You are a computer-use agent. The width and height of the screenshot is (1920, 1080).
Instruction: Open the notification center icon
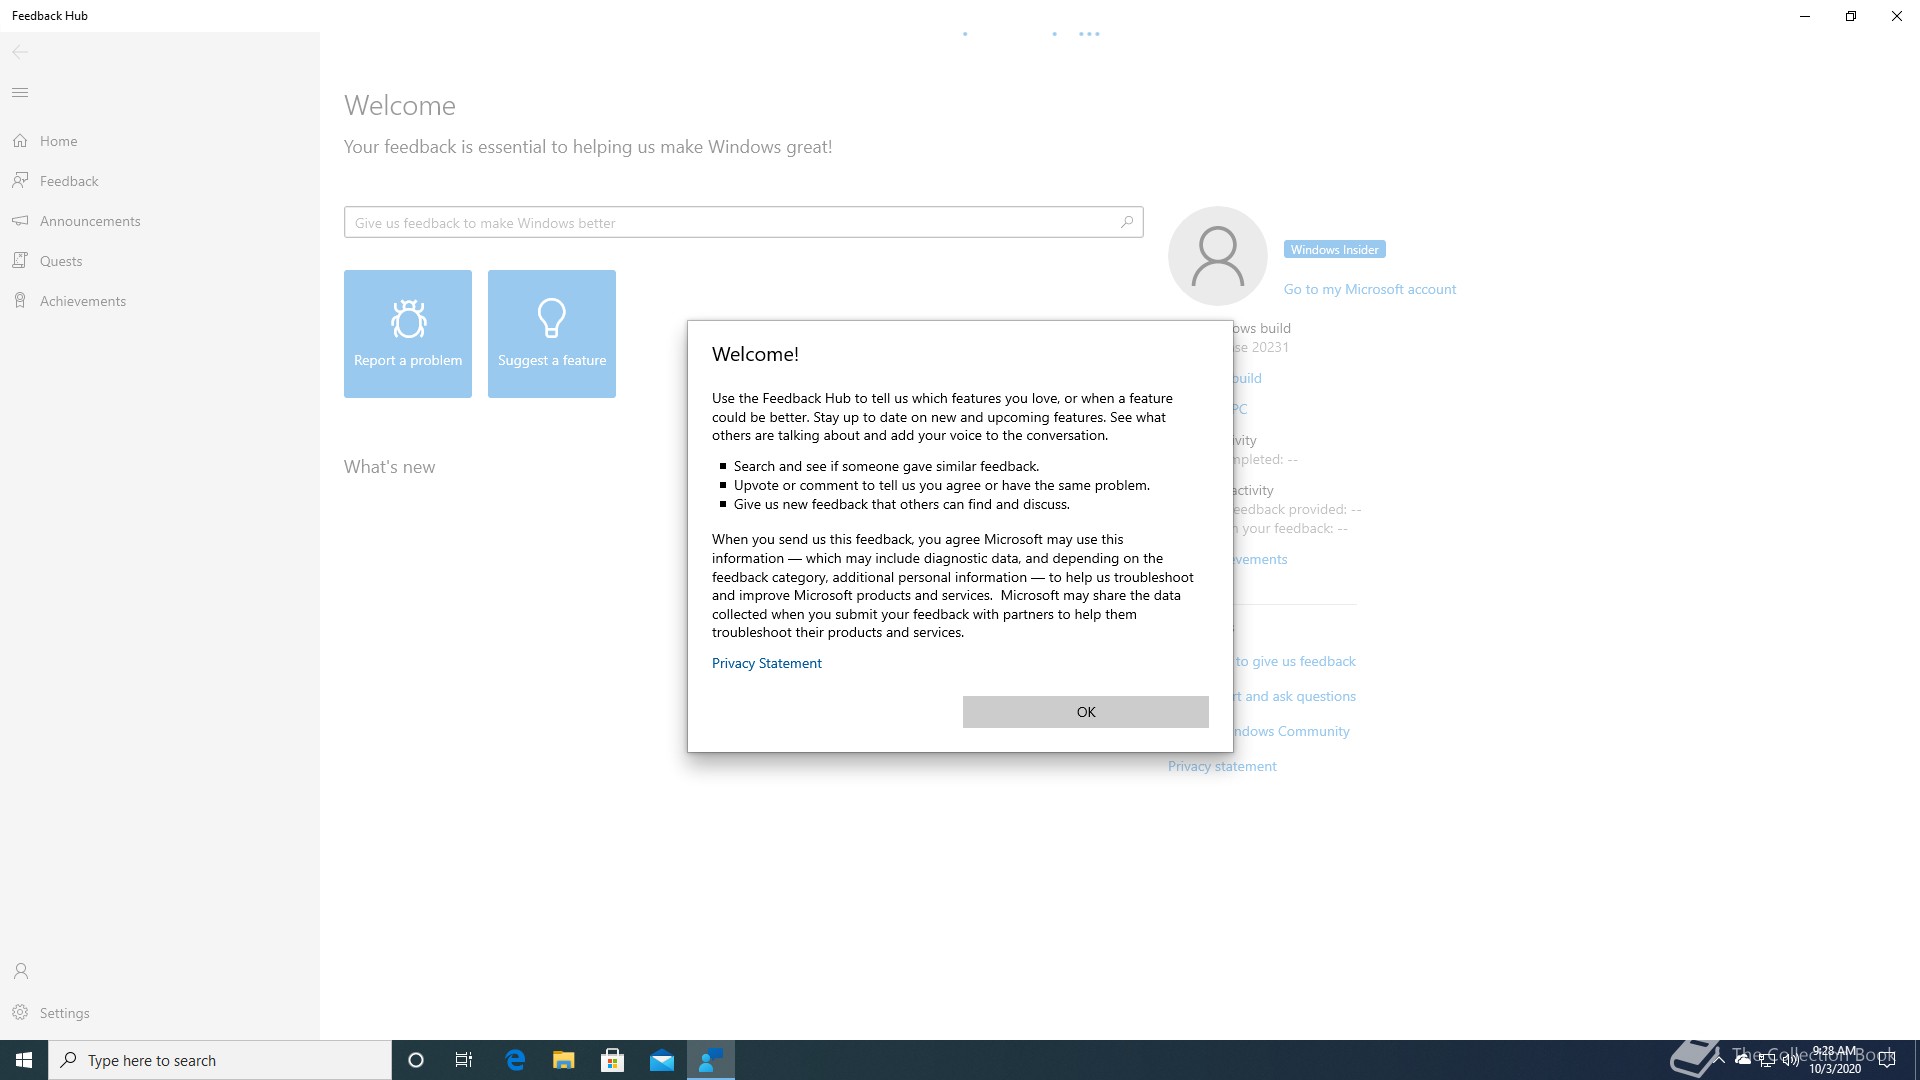click(1887, 1060)
